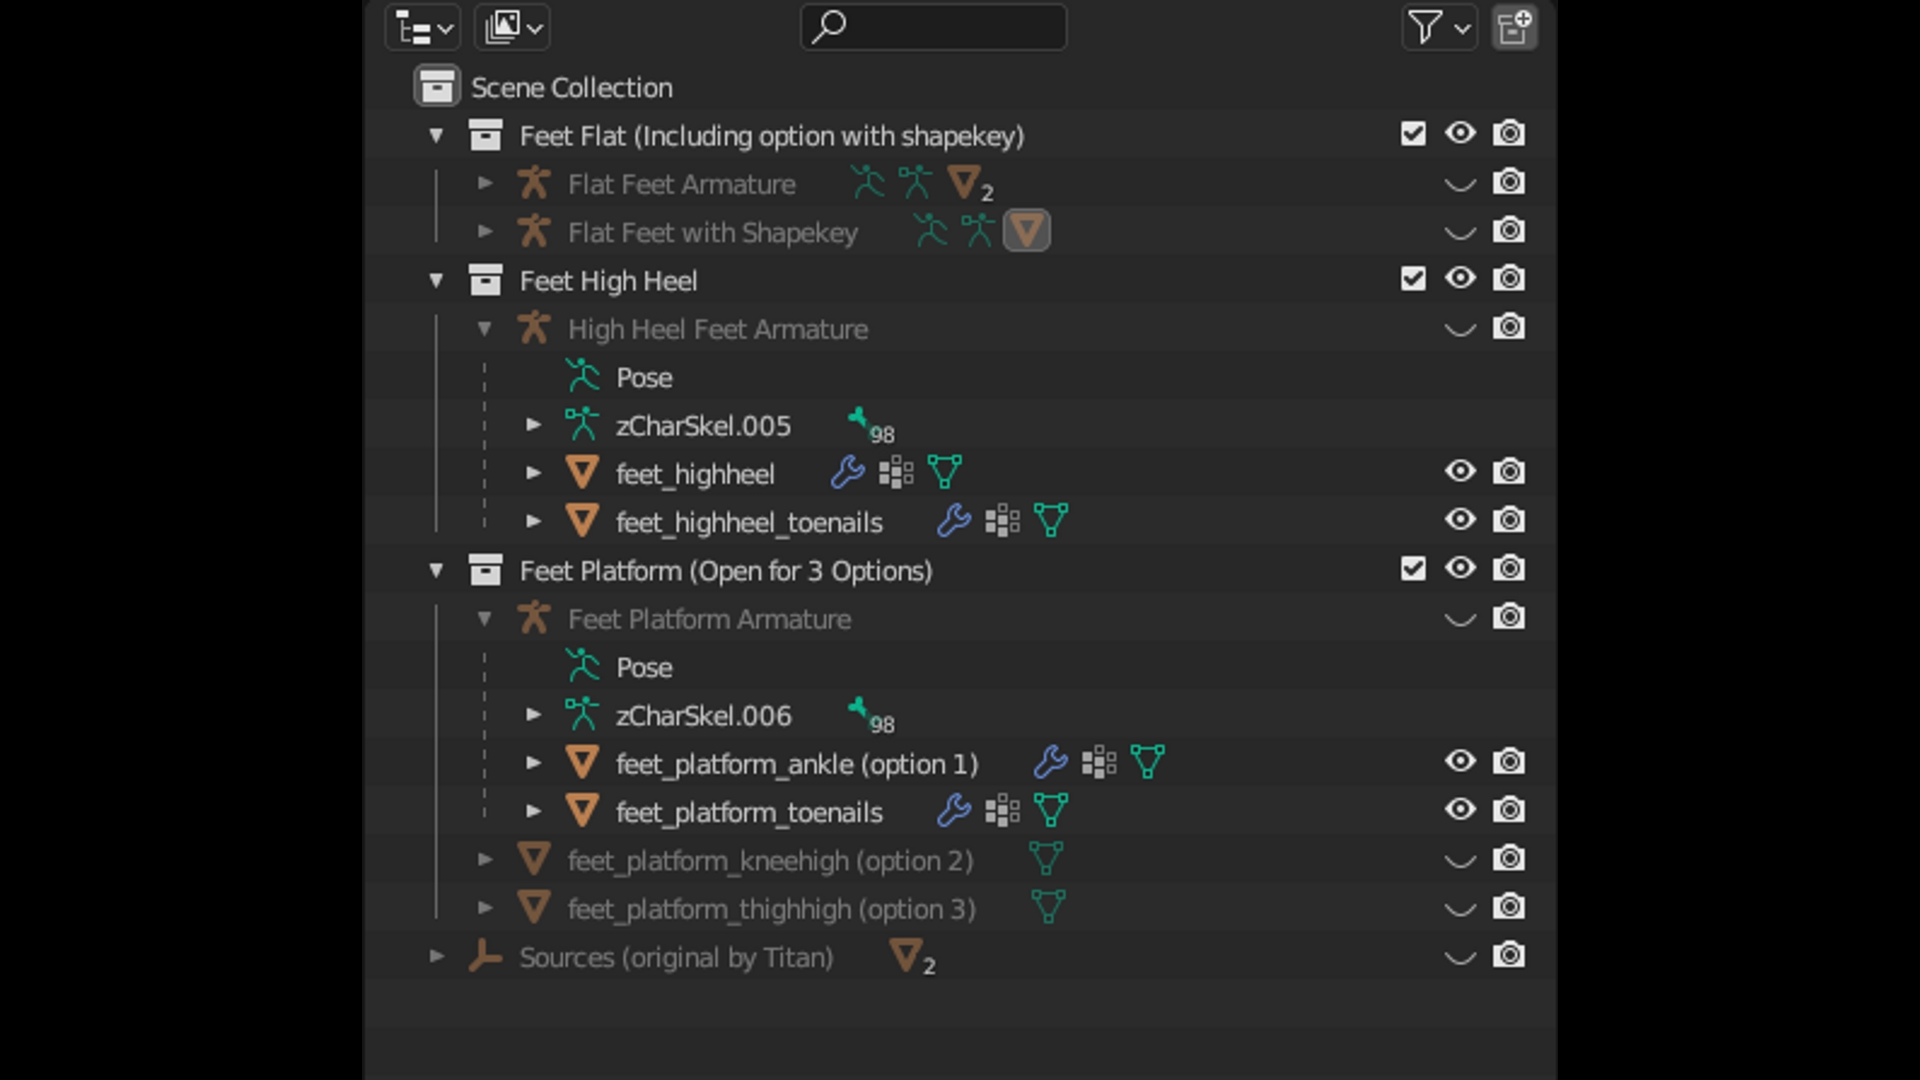Toggle render camera for Flat Feet Armature

[x=1509, y=182]
